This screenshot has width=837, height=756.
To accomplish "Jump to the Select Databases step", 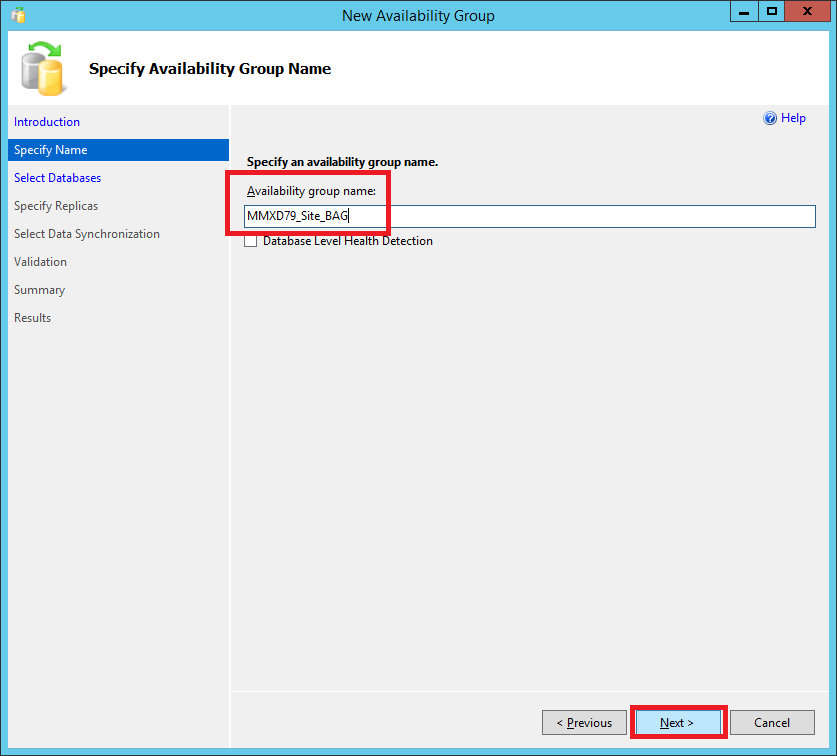I will (x=58, y=178).
